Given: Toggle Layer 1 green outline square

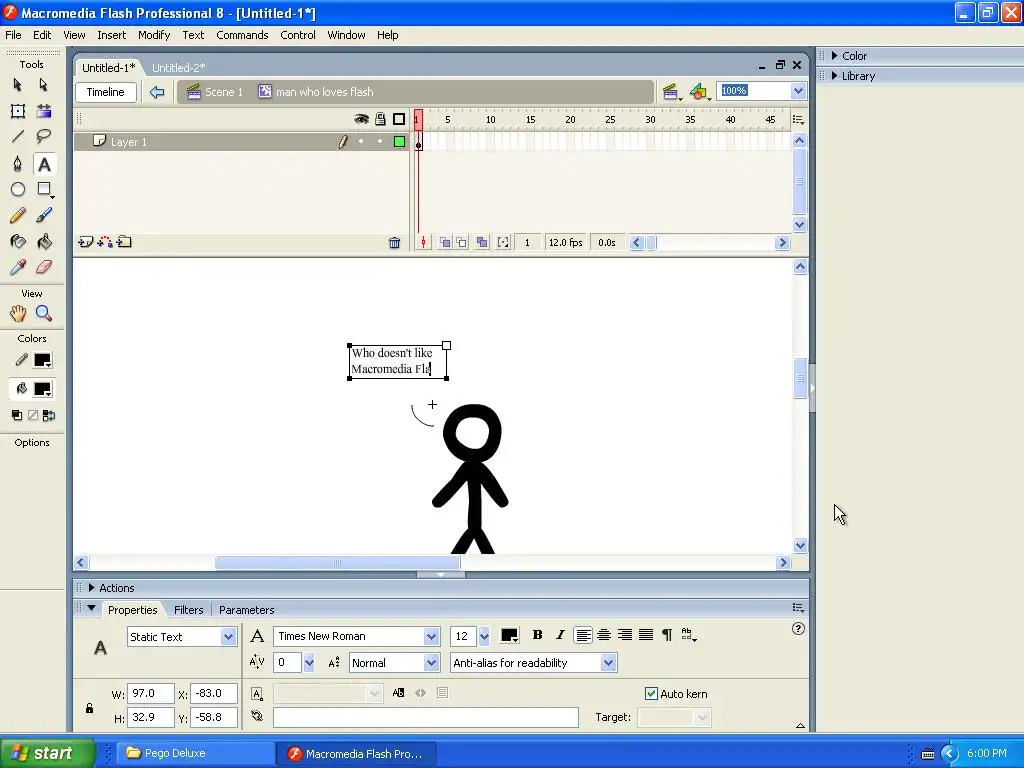Looking at the screenshot, I should pos(399,142).
